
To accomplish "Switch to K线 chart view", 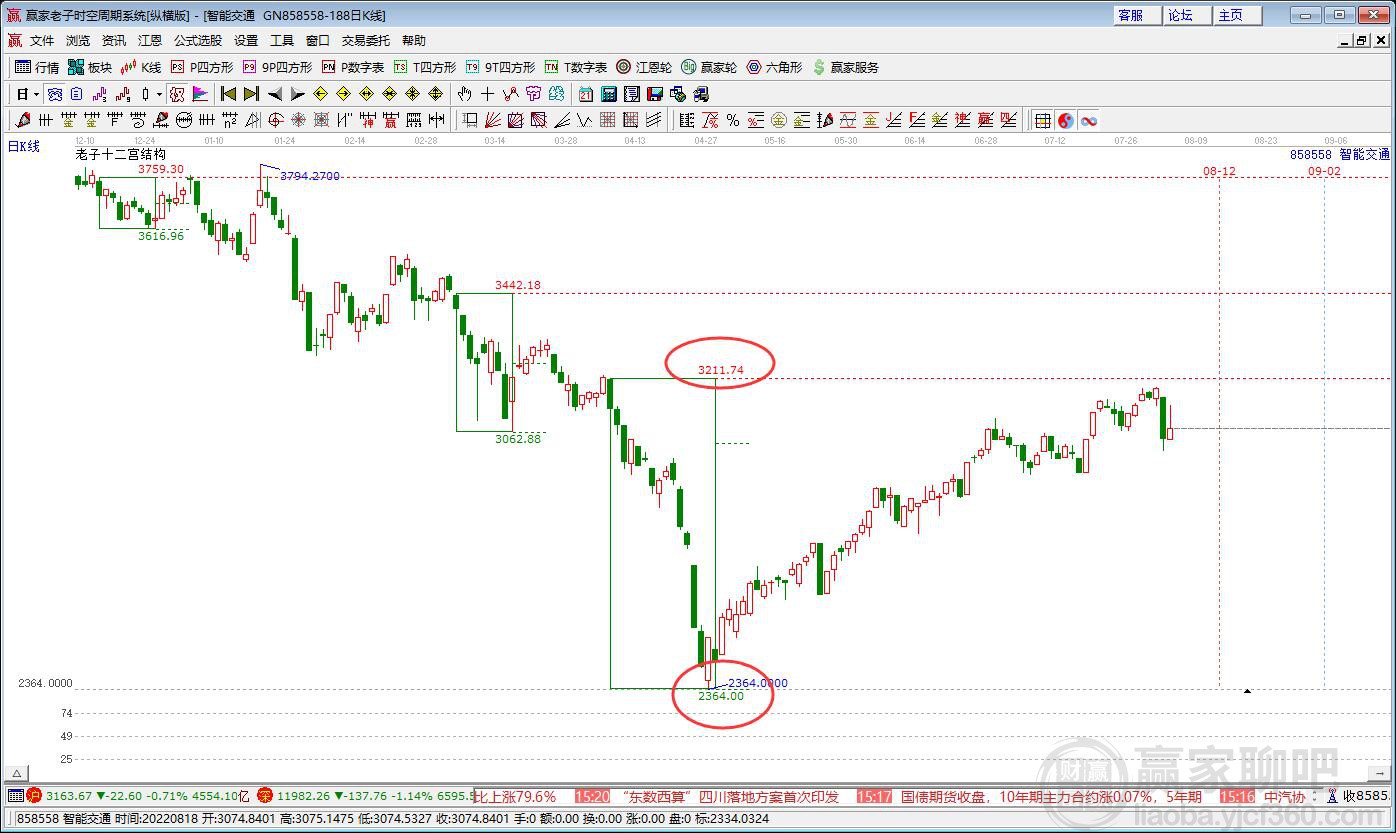I will tap(141, 67).
